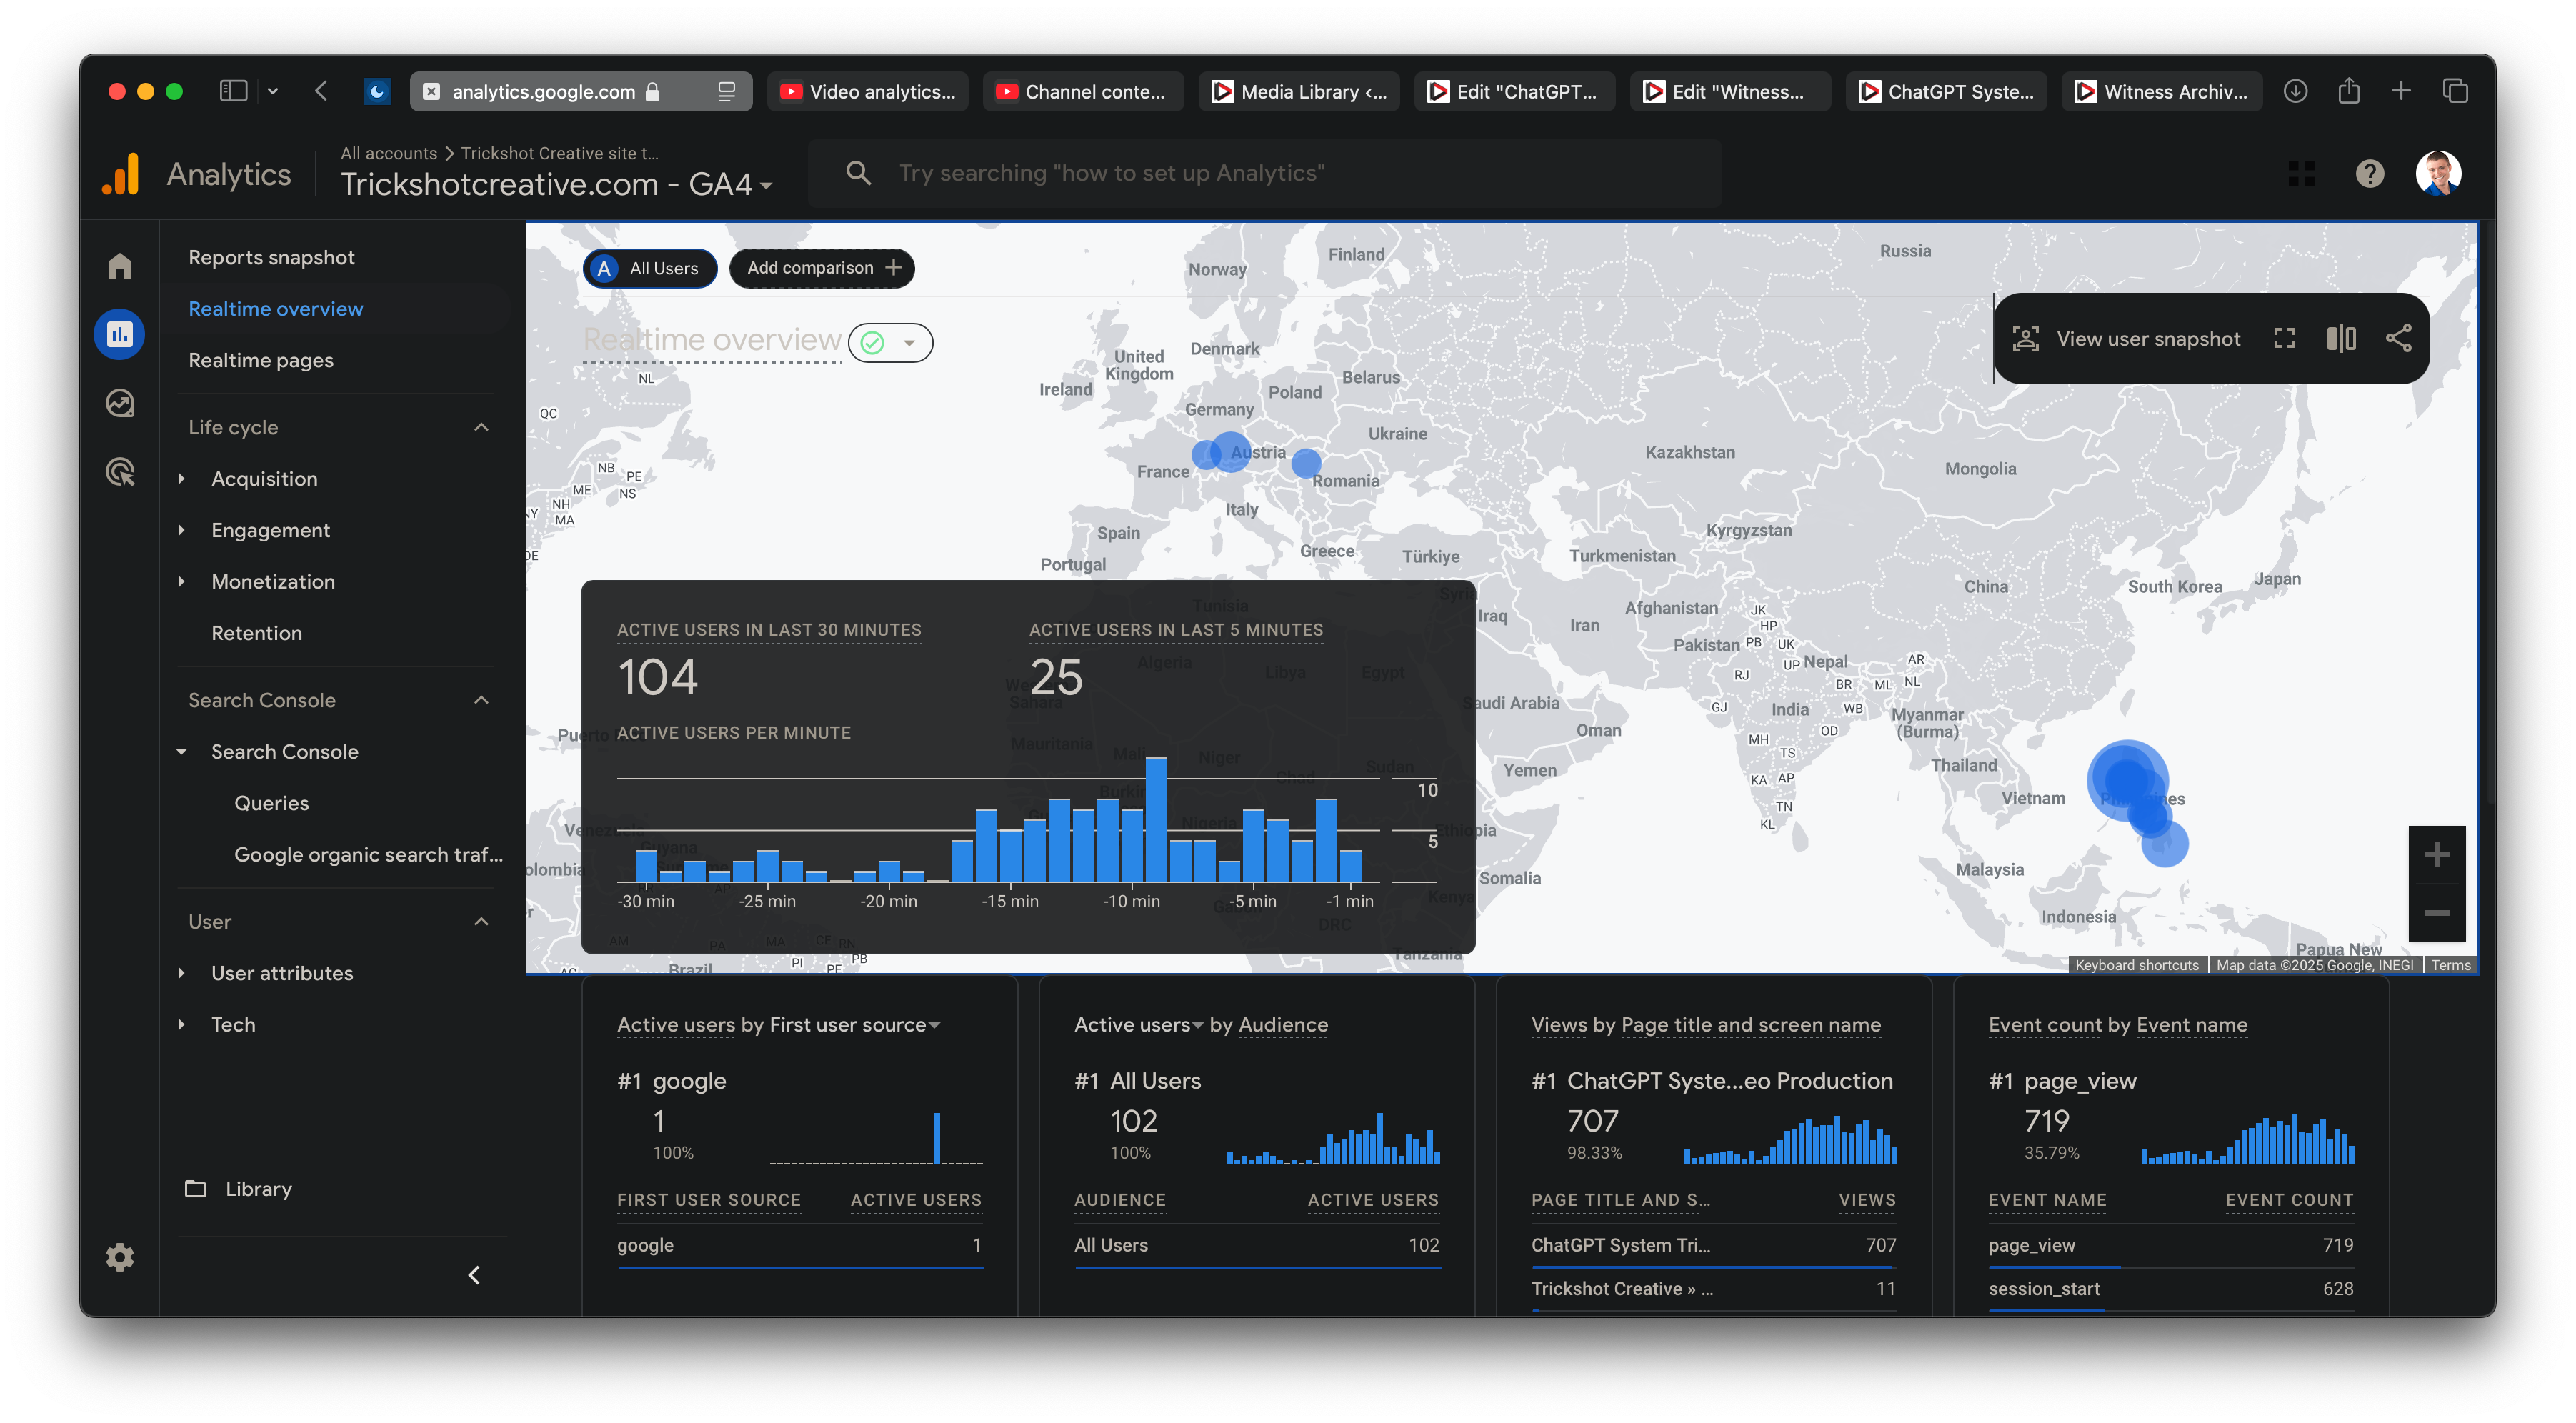Open the Explore icon in left rail

click(120, 403)
